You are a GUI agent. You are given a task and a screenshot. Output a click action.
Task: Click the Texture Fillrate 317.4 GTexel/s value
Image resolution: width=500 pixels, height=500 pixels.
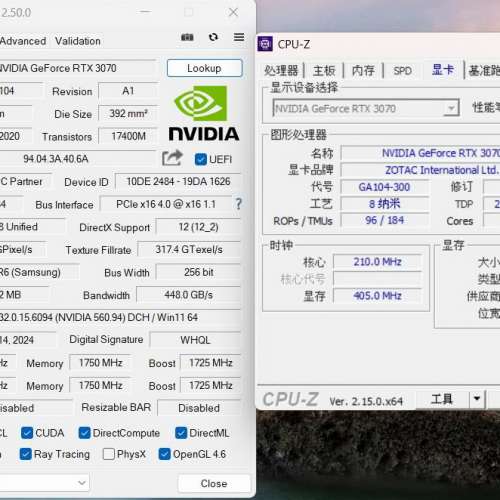(189, 249)
